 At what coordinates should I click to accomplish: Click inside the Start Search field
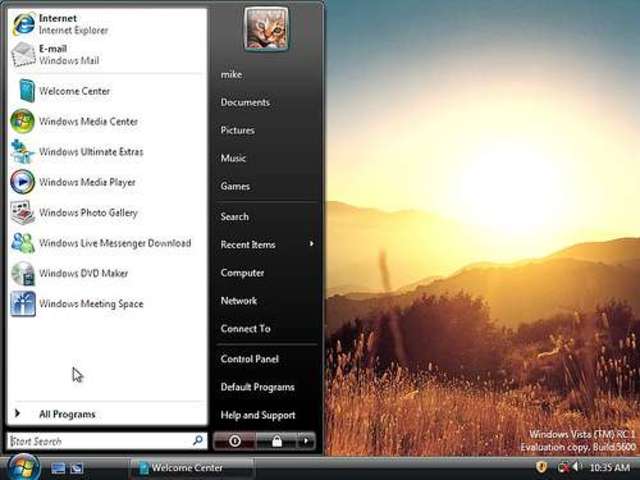tap(107, 441)
